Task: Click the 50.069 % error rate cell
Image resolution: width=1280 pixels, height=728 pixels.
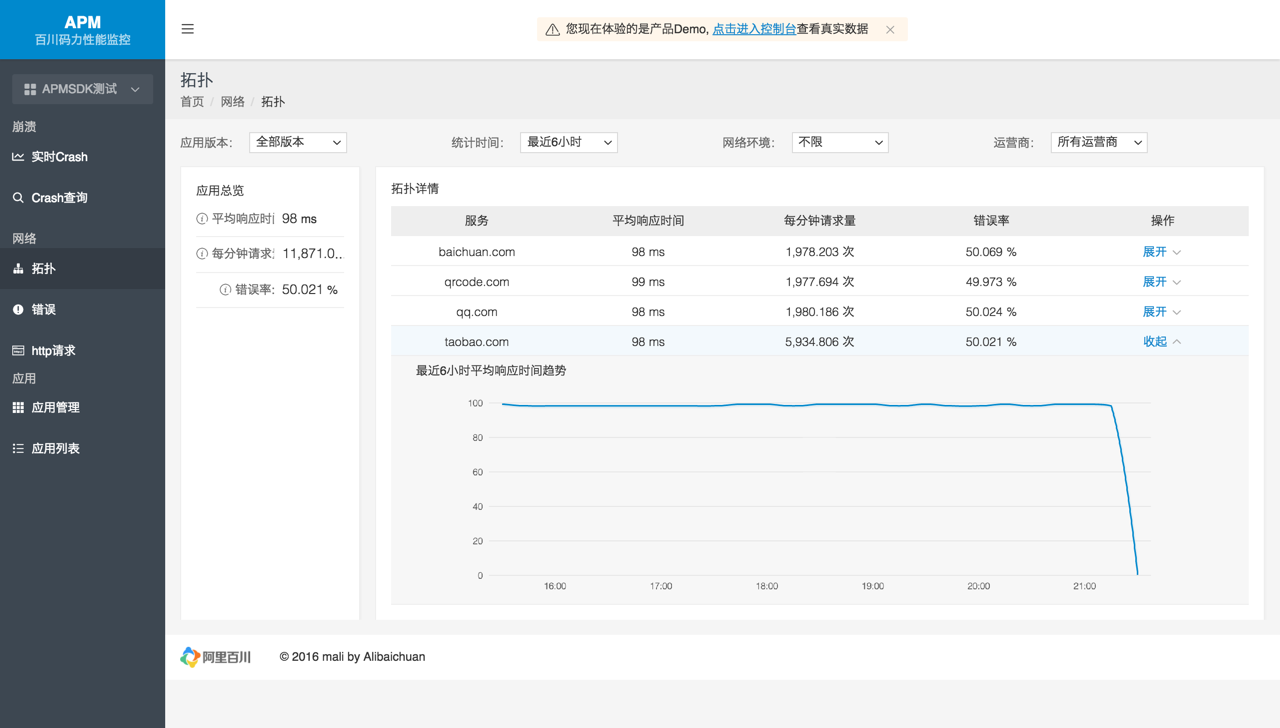Action: coord(991,252)
